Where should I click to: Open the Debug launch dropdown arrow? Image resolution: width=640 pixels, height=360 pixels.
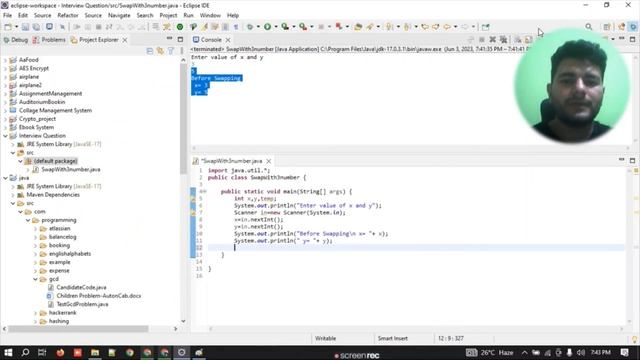(258, 27)
